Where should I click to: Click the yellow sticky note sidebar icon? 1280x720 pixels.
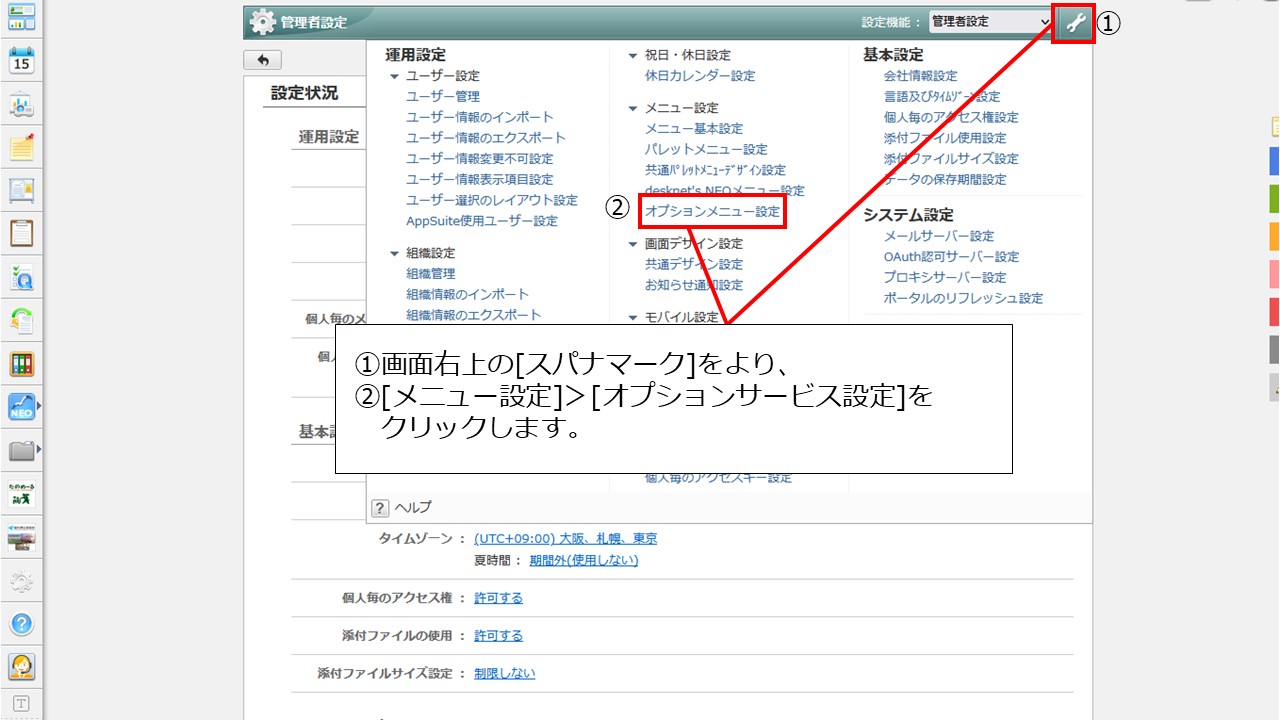click(x=22, y=147)
